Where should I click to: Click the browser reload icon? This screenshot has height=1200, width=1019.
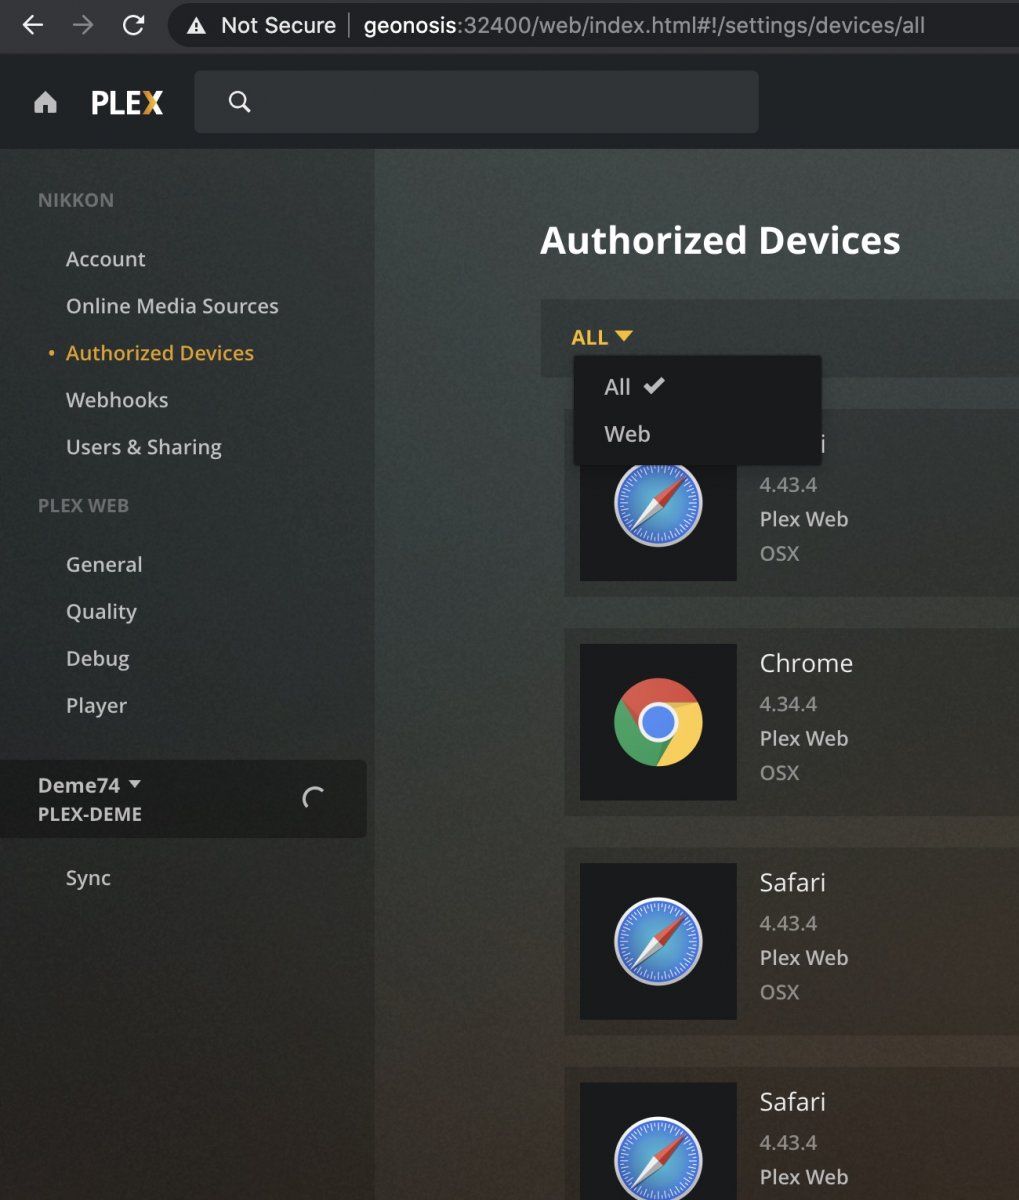(133, 26)
